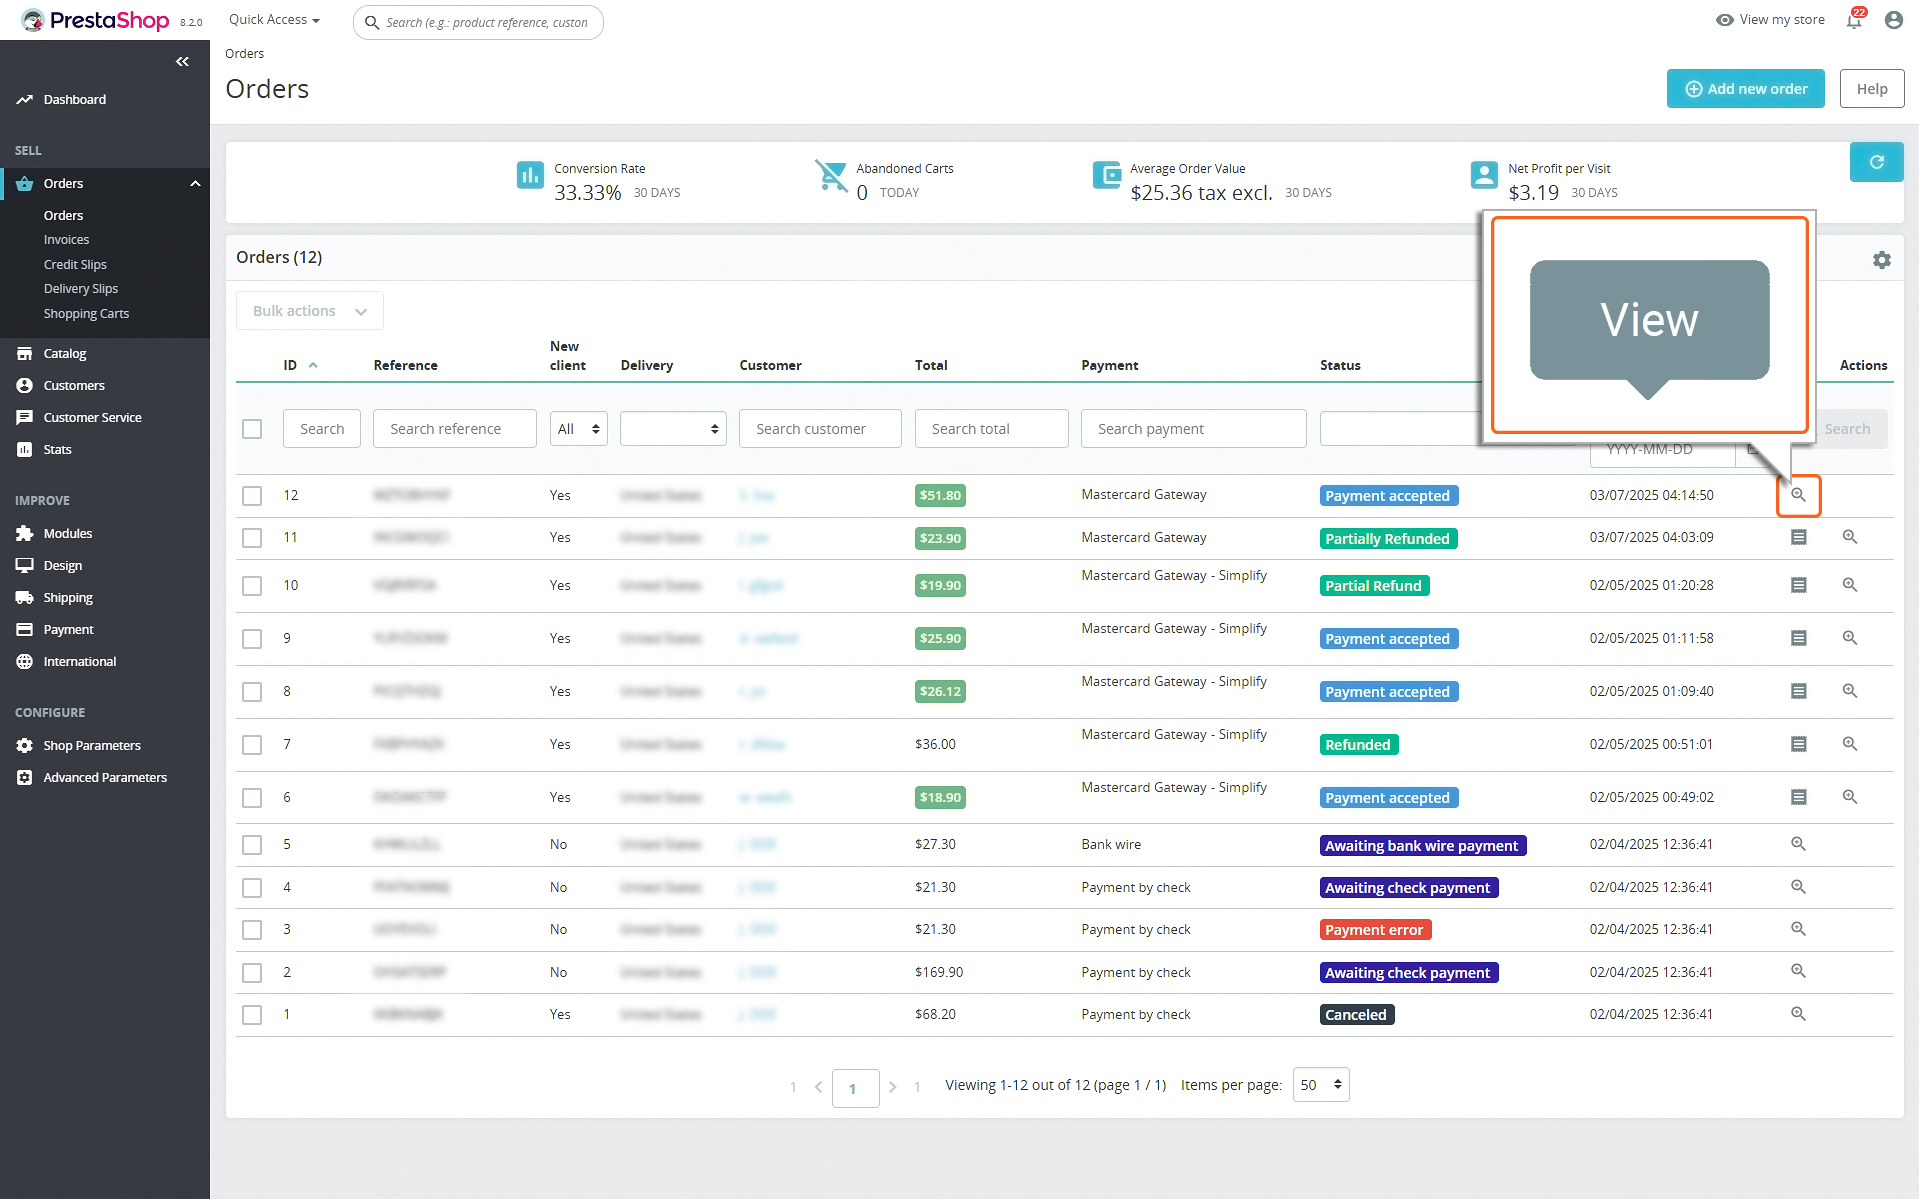Open notifications bell icon
1919x1199 pixels.
pyautogui.click(x=1854, y=20)
